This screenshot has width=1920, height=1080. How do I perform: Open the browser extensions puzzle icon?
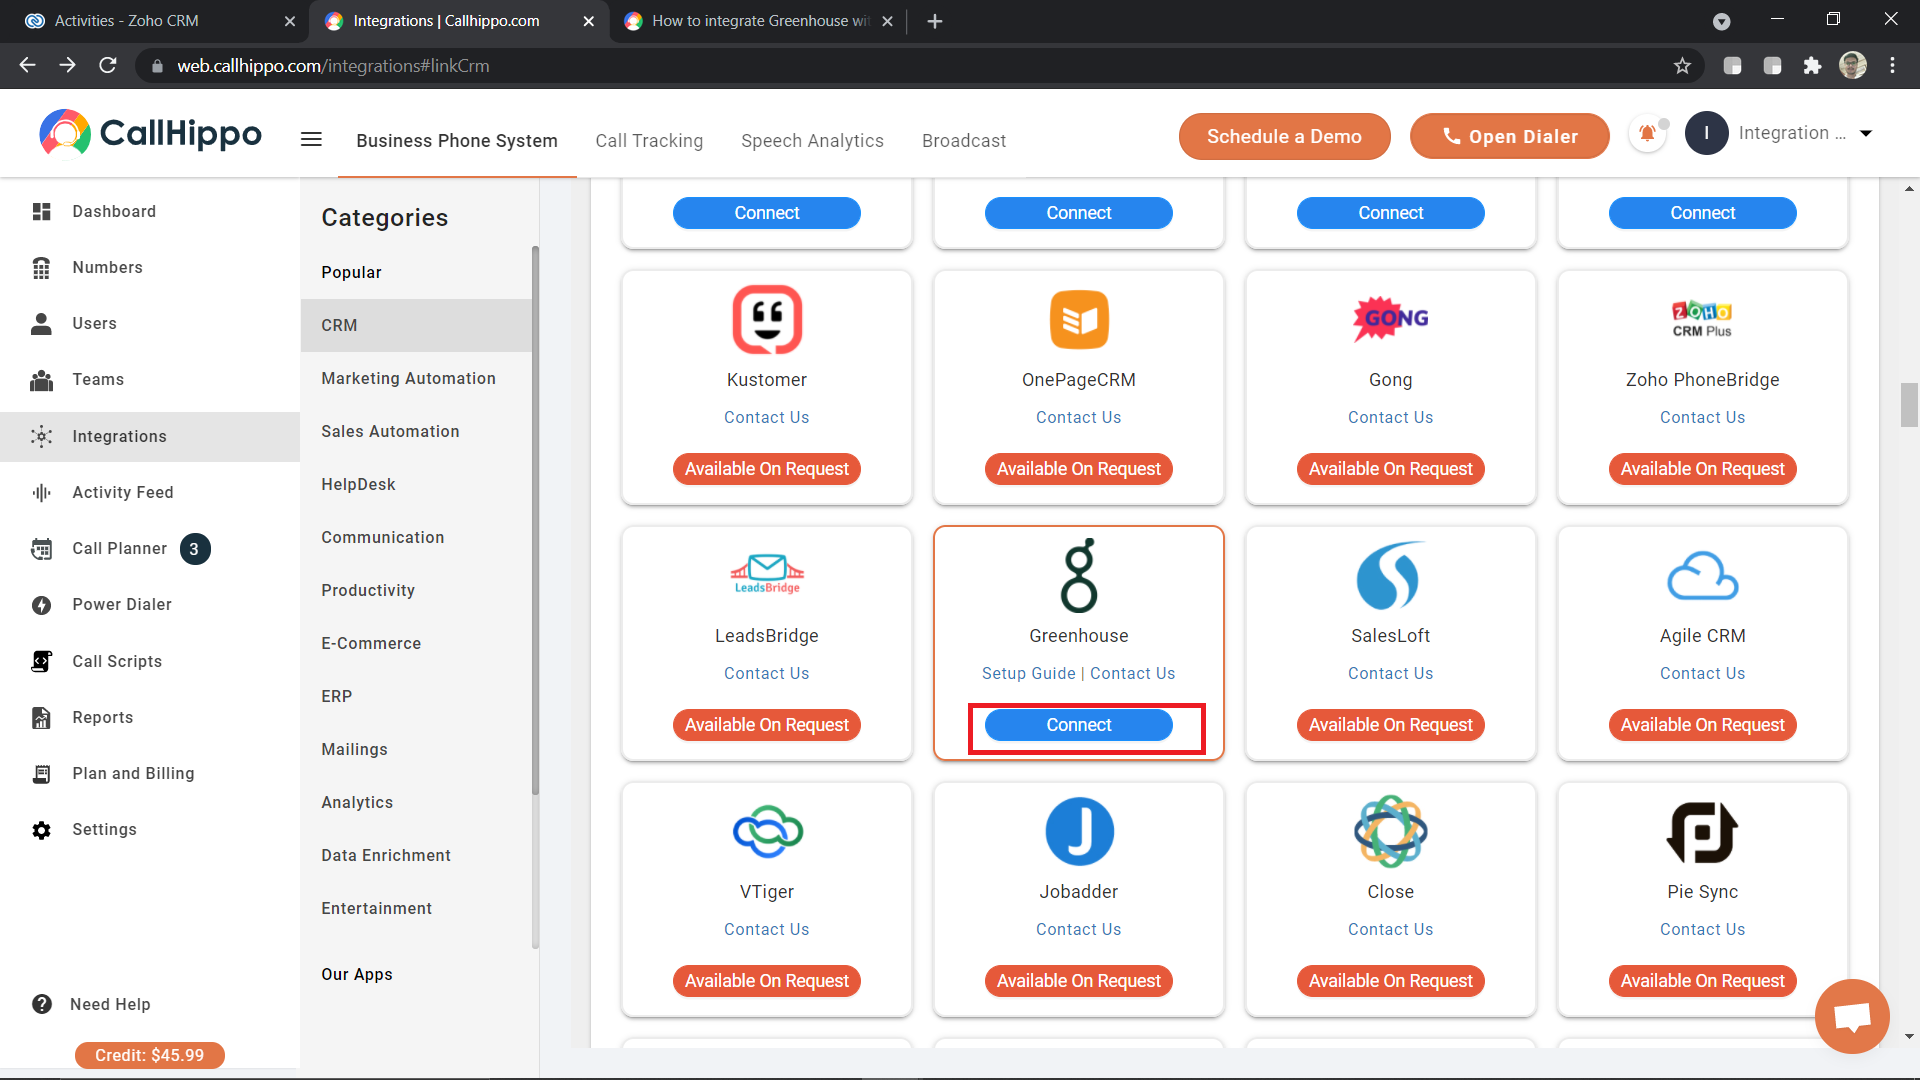tap(1812, 66)
